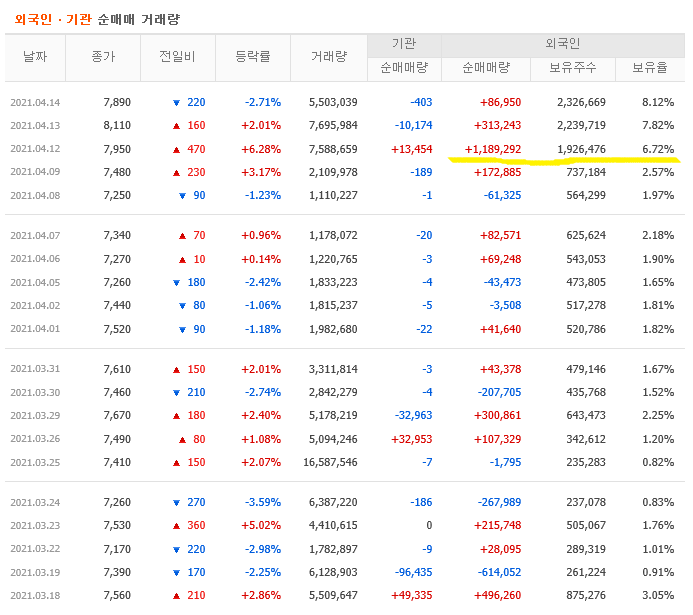693x615 pixels.
Task: Select the 전일비 column header
Action: tap(177, 57)
